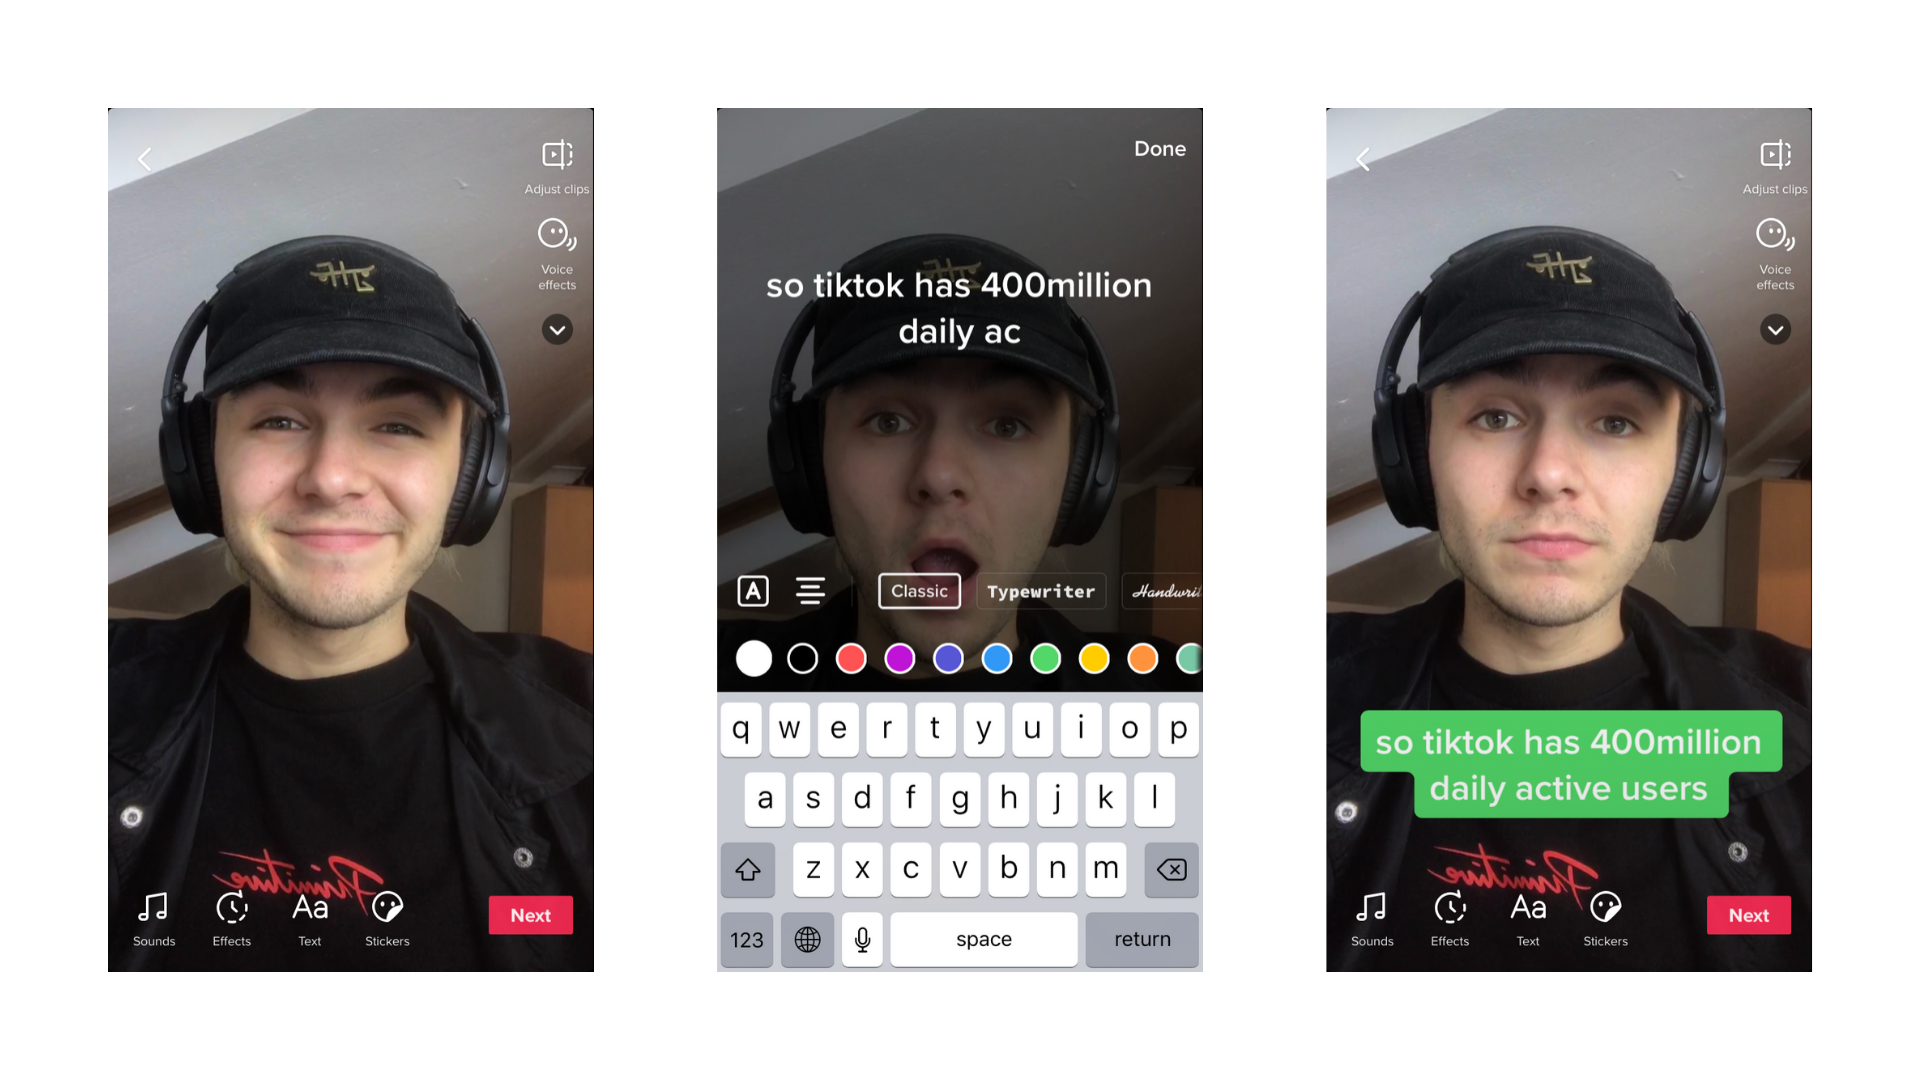Toggle the microphone input for dictation
1920x1080 pixels.
[861, 938]
